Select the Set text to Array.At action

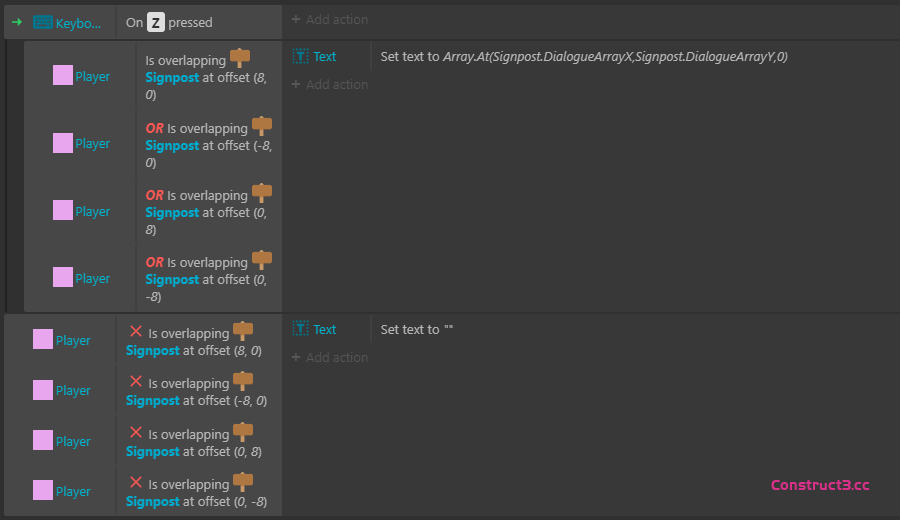584,57
